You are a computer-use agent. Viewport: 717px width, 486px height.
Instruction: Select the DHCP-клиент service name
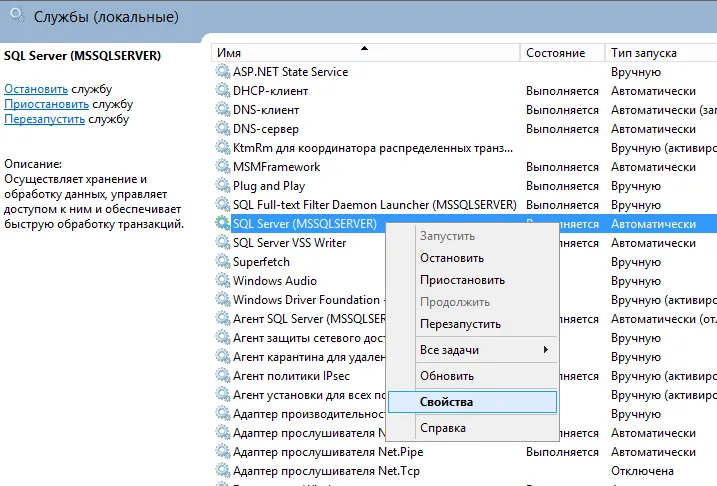click(x=270, y=91)
